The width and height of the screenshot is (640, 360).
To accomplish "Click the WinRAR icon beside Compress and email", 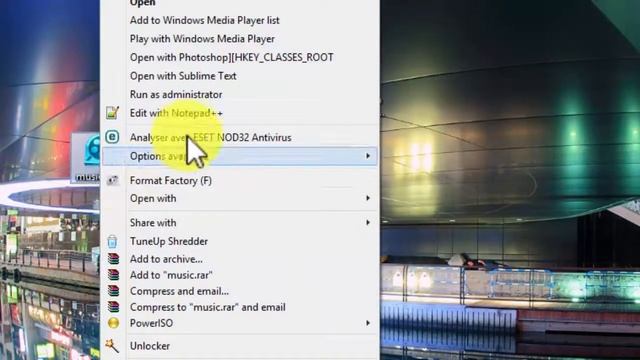I will 113,291.
